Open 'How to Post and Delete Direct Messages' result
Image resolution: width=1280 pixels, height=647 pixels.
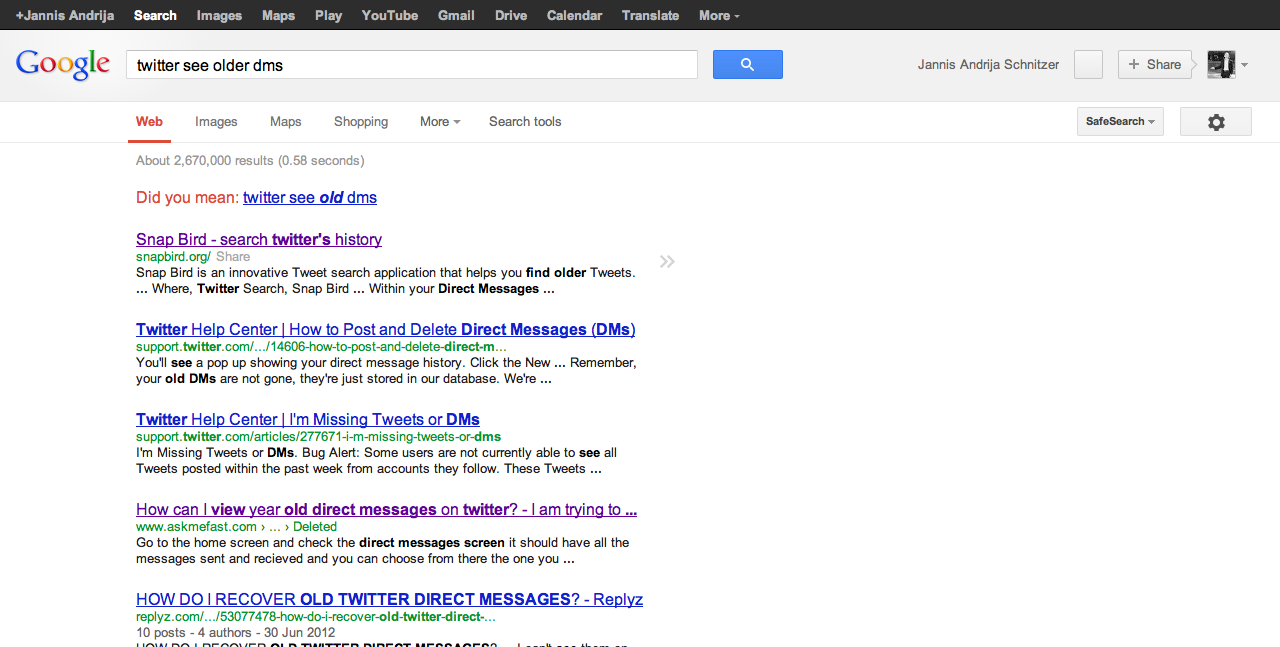pos(385,330)
